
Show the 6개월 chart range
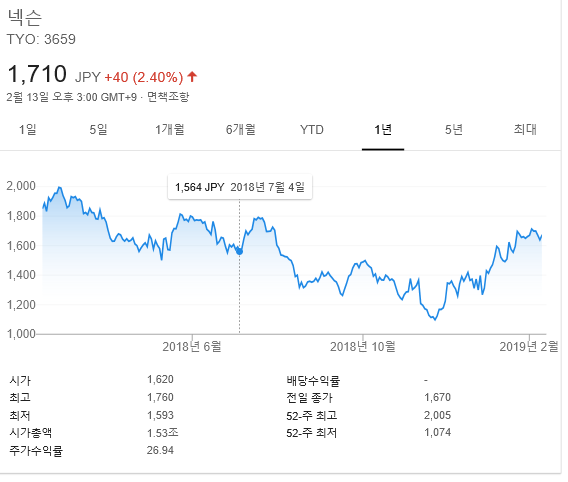241,130
